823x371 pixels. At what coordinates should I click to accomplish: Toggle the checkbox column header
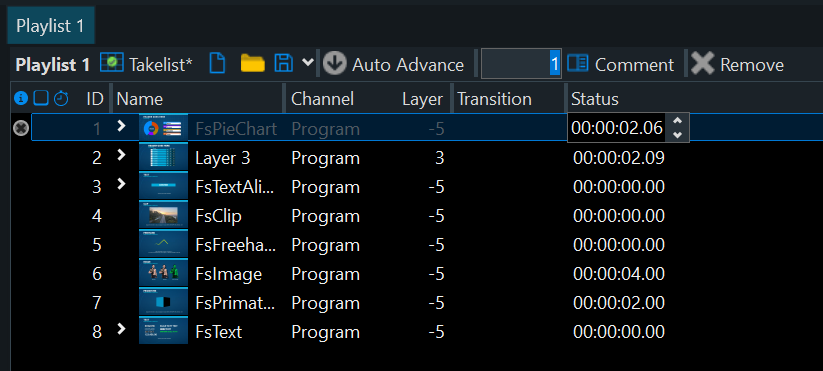tap(41, 98)
